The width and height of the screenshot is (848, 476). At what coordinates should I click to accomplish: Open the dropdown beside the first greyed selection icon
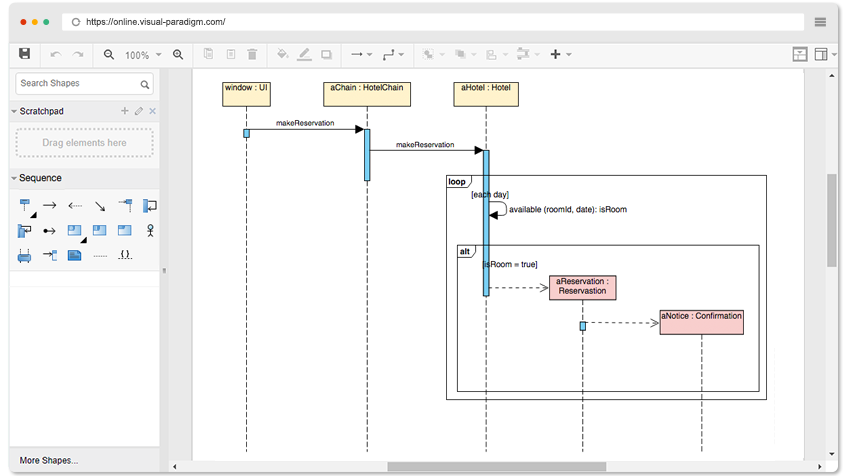coord(442,55)
